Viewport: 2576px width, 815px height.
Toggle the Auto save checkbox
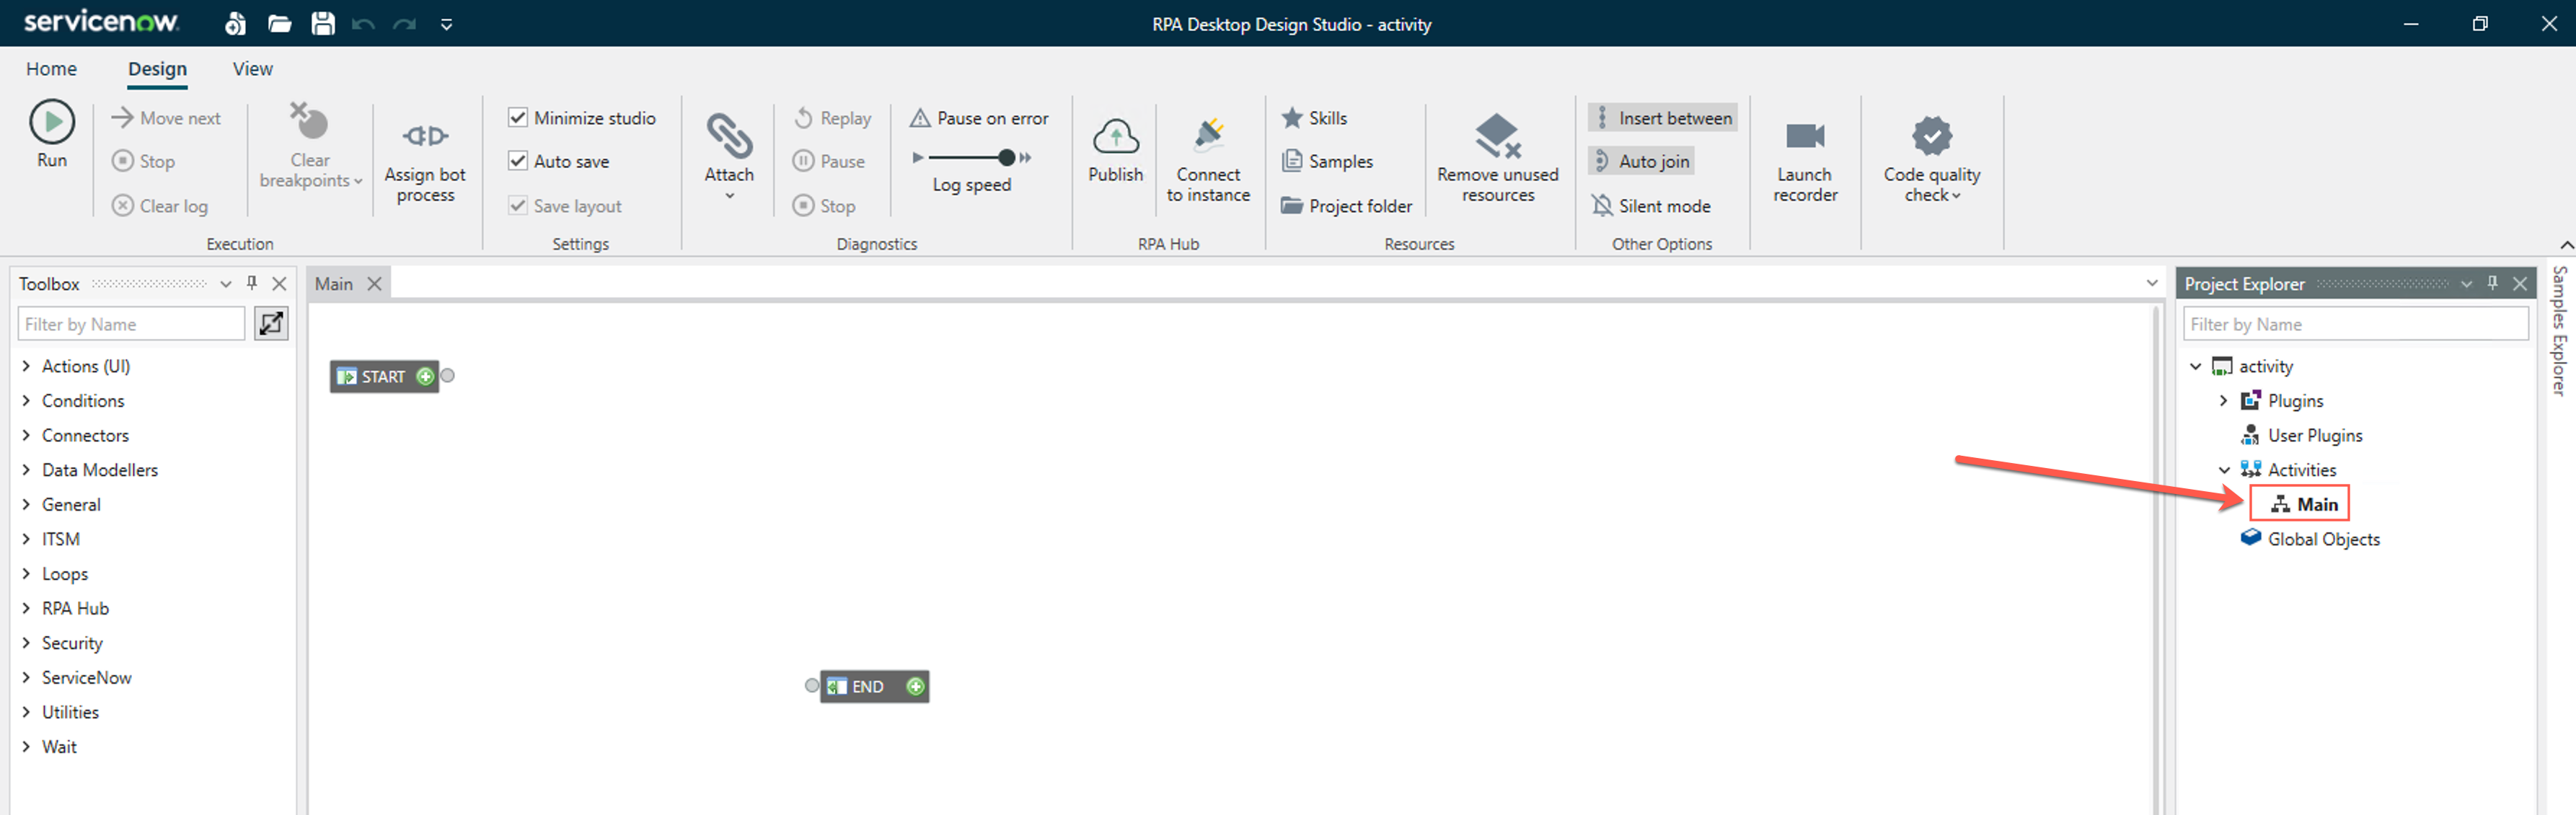coord(518,161)
